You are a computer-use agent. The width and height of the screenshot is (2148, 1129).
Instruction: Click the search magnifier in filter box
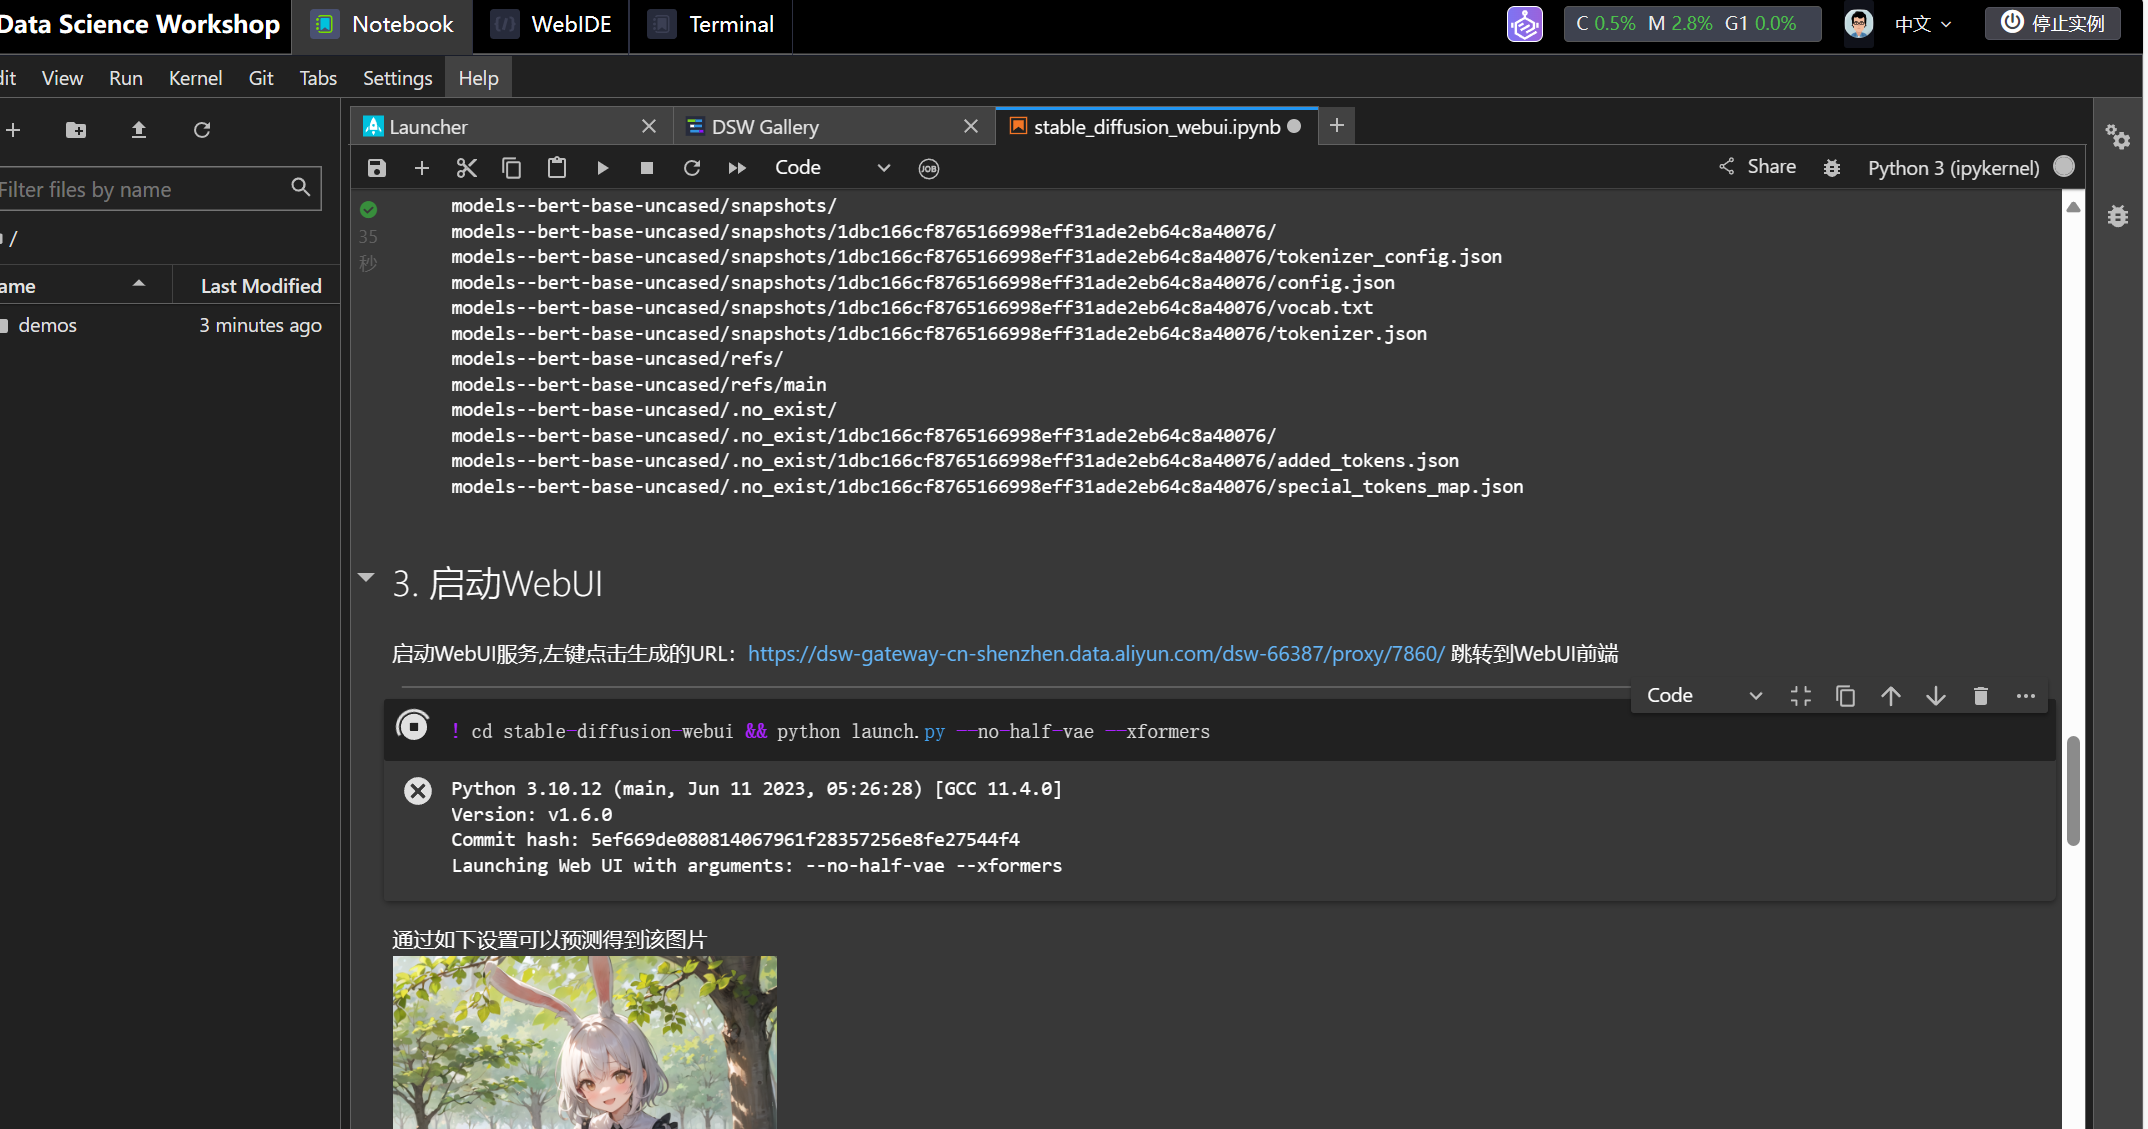(300, 188)
